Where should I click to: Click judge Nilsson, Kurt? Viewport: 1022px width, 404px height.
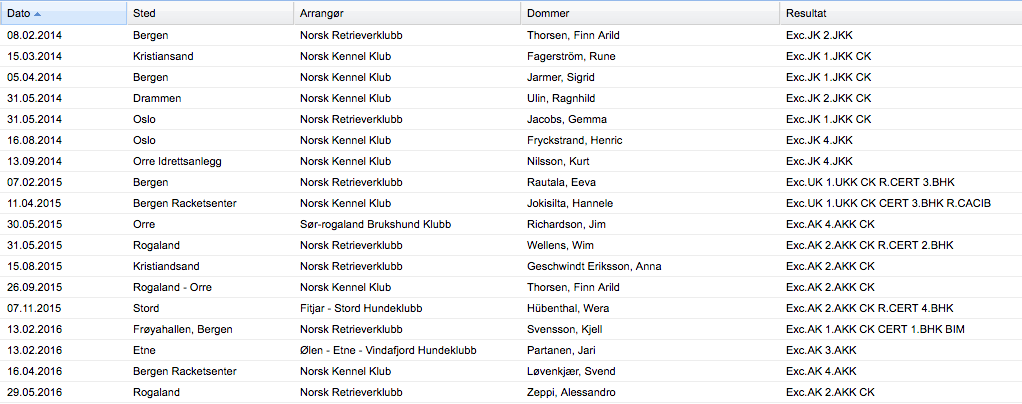point(558,162)
